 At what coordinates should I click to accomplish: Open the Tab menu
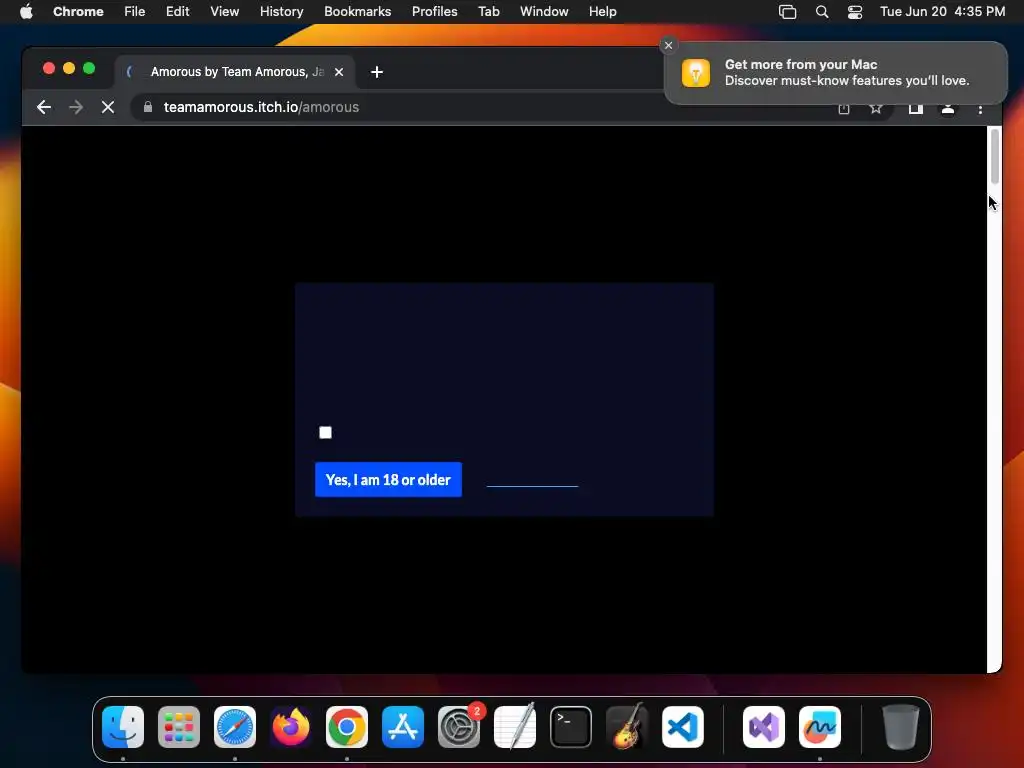click(488, 12)
